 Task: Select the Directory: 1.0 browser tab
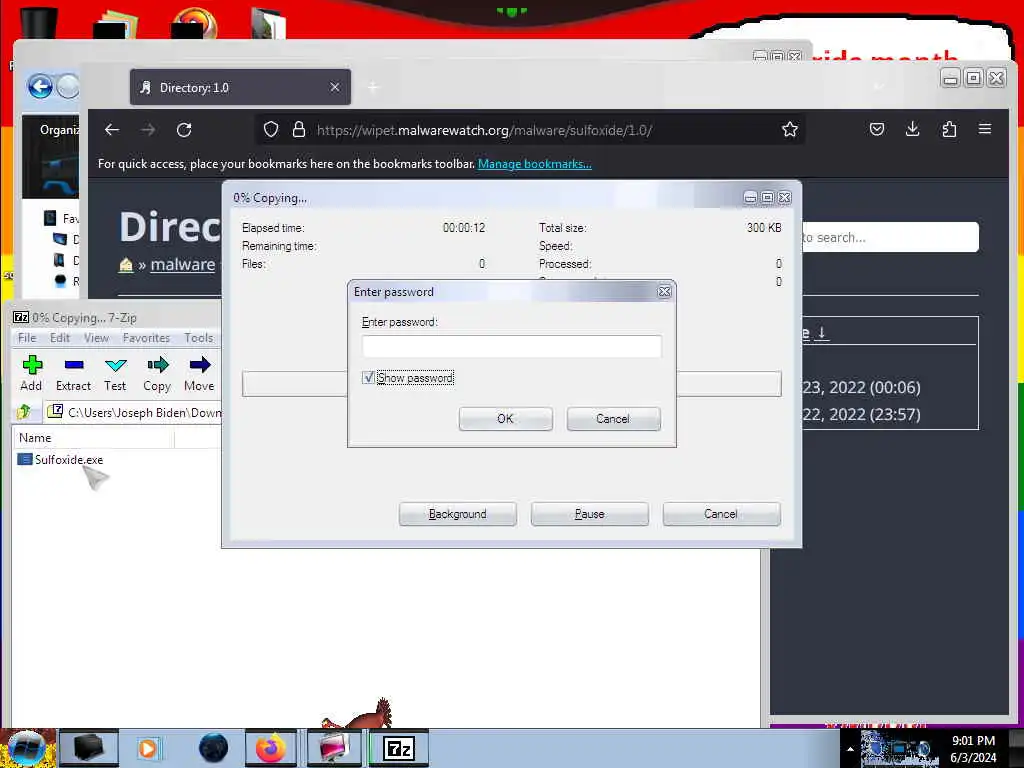(240, 87)
